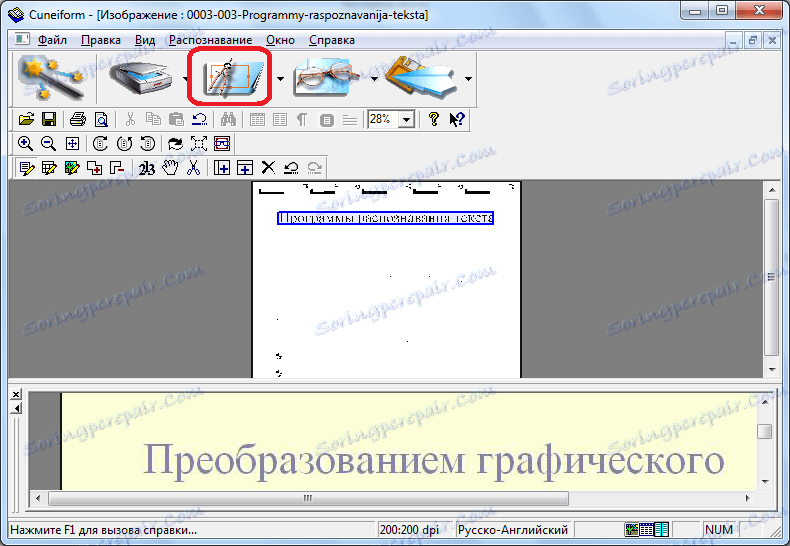Open the Правка menu
The width and height of the screenshot is (790, 546).
click(x=101, y=40)
